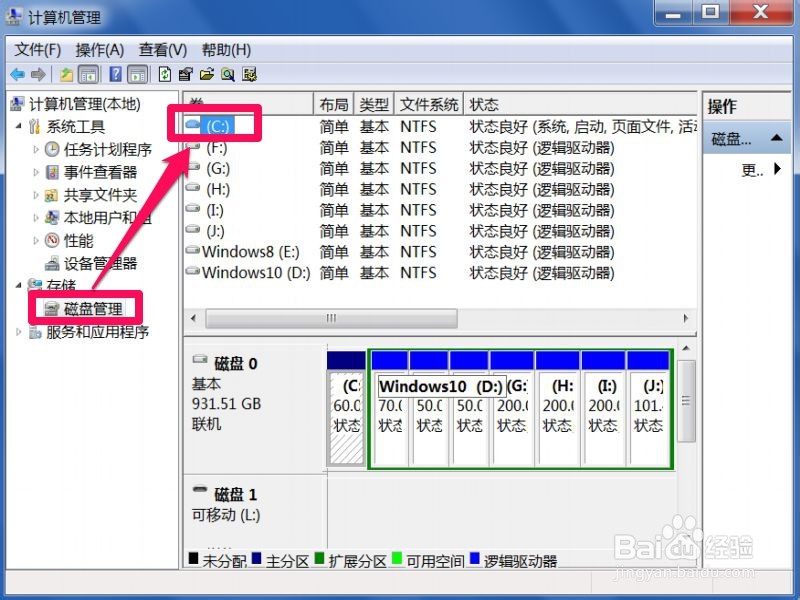
Task: Toggle the action pane visibility icon
Action: [136, 73]
